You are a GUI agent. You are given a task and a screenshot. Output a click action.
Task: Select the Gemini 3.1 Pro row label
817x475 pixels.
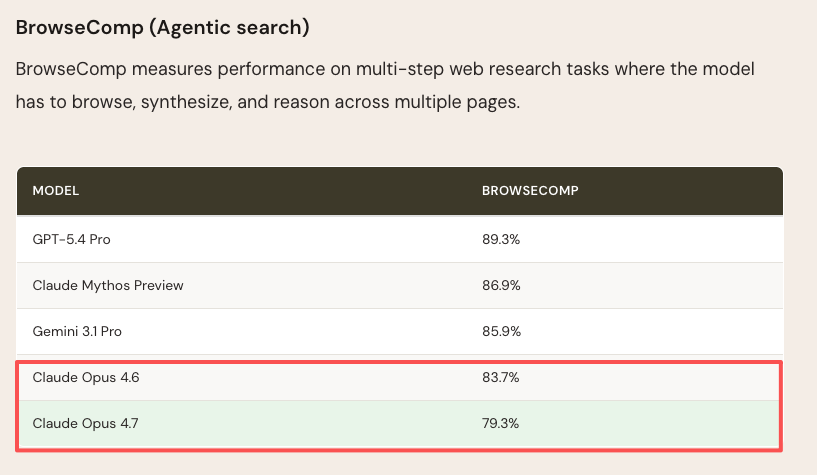[x=77, y=331]
